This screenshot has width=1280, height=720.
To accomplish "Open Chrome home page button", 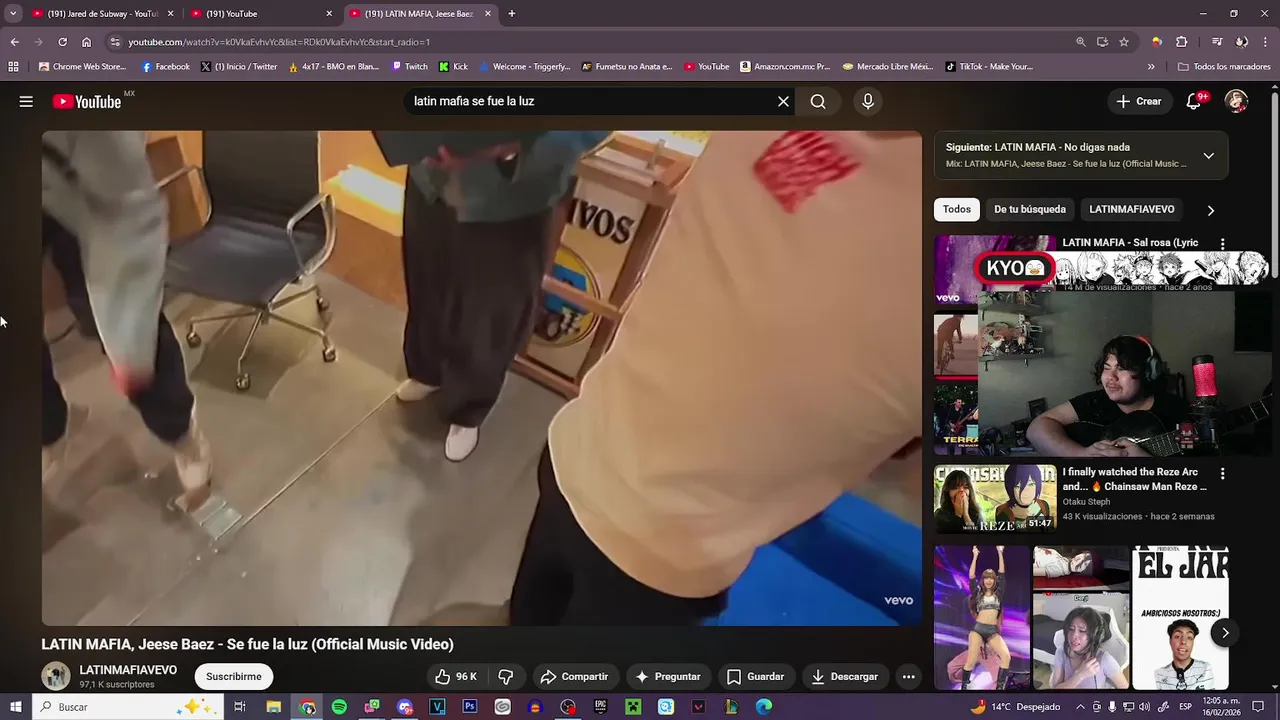I will pos(86,42).
